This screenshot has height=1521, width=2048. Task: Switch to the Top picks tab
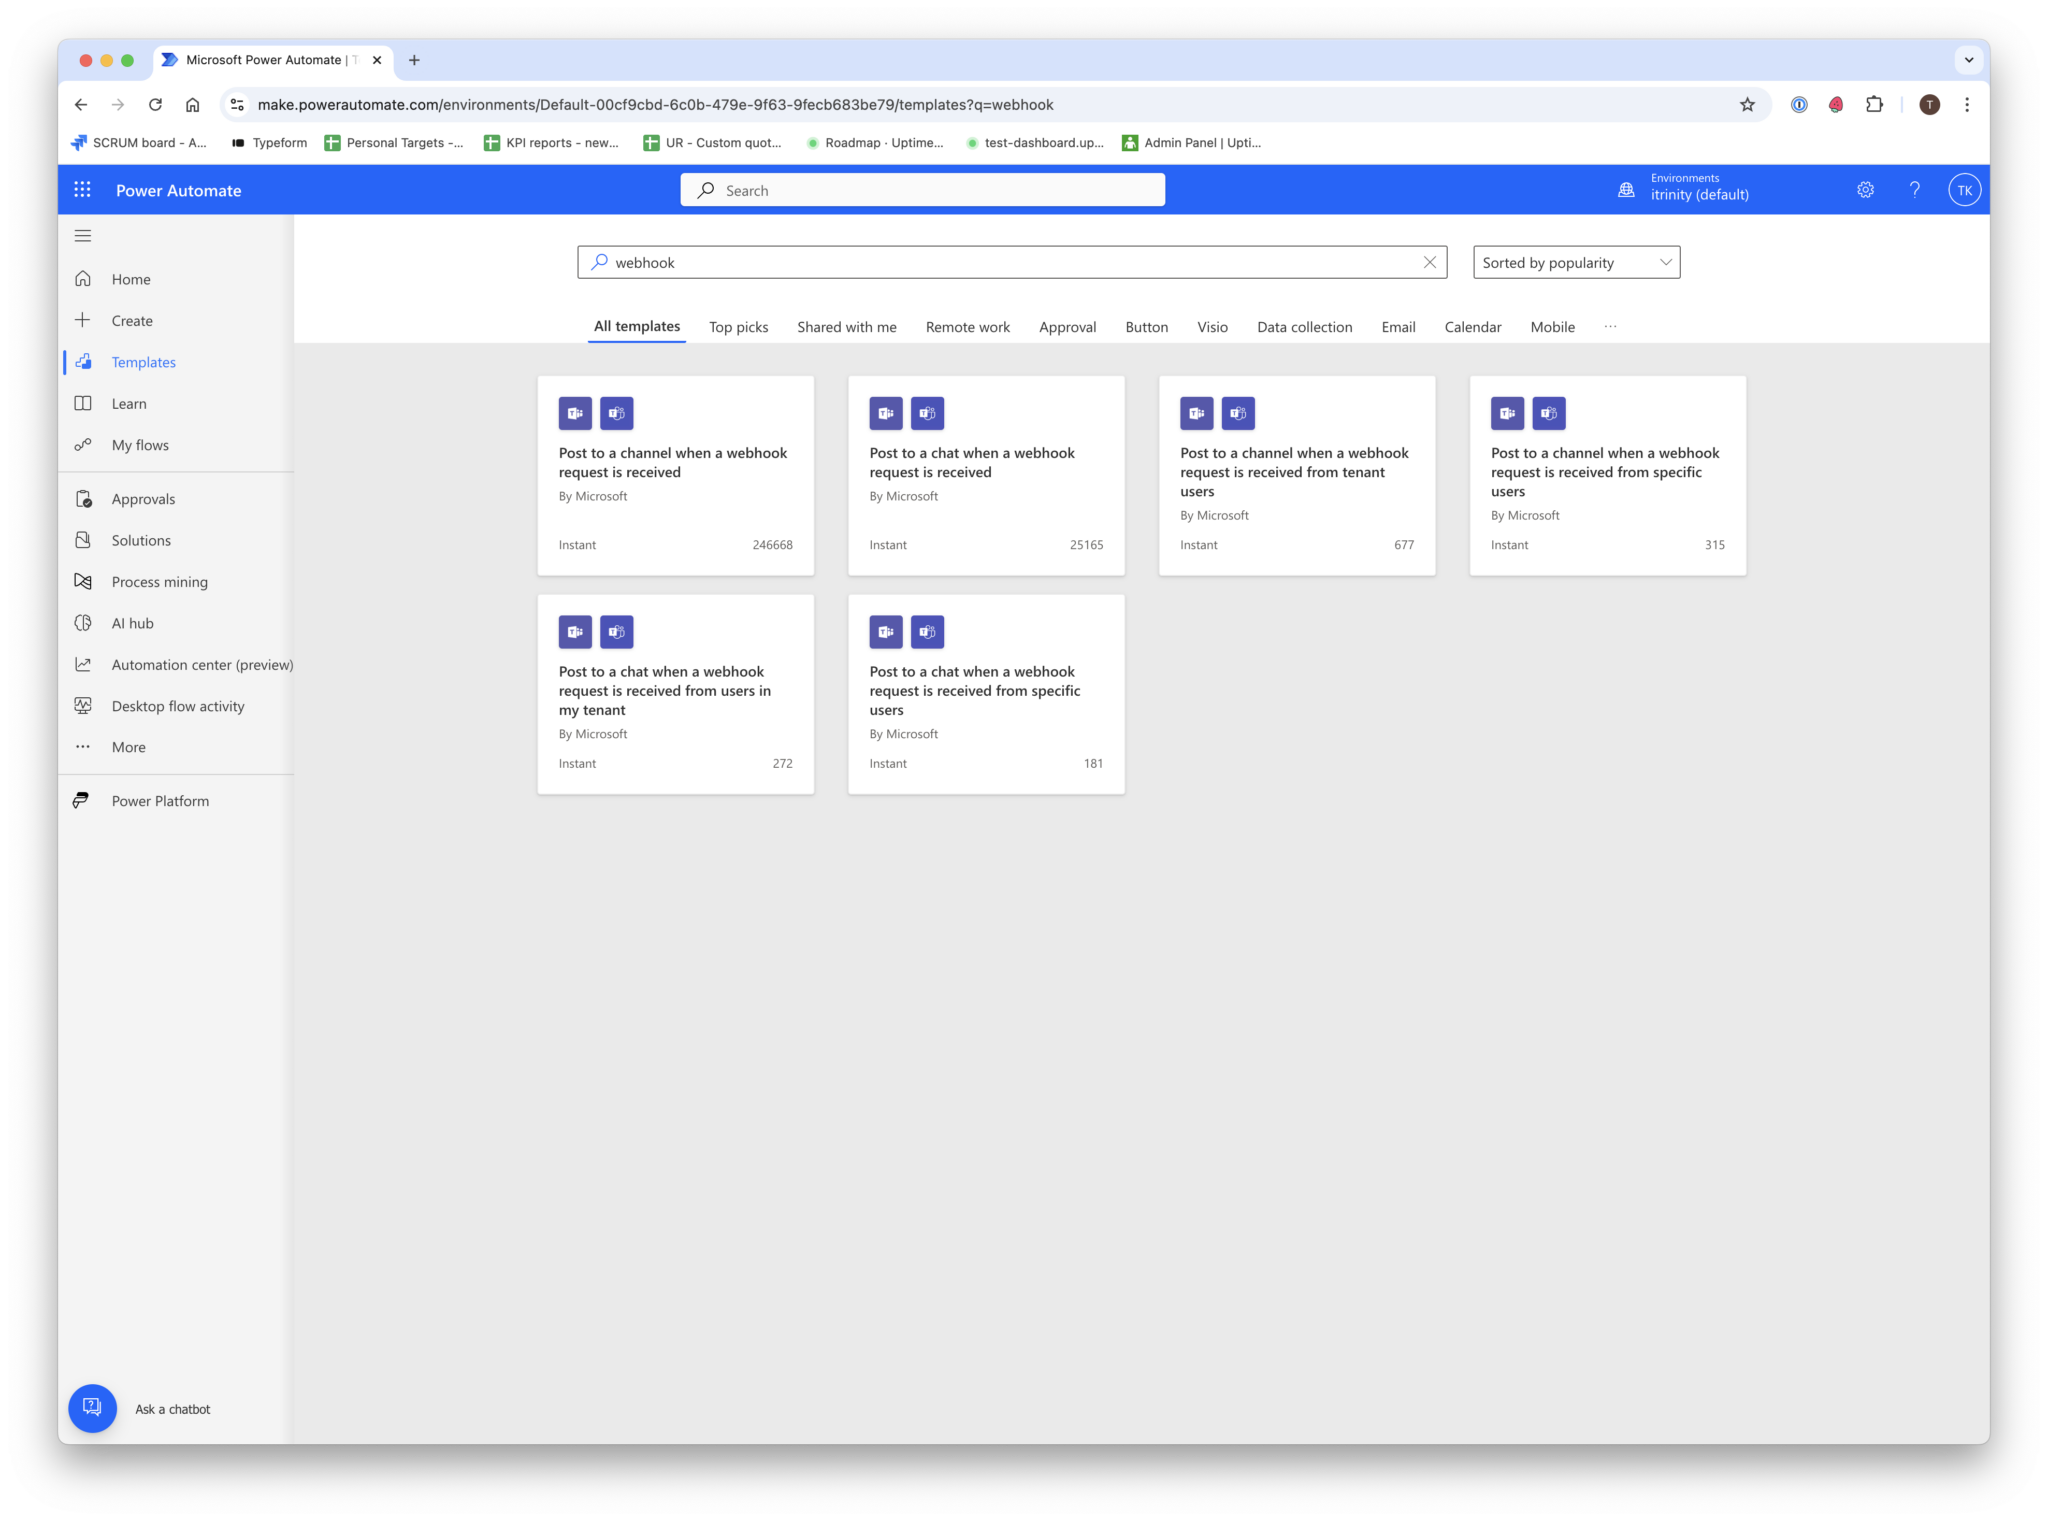pyautogui.click(x=738, y=327)
